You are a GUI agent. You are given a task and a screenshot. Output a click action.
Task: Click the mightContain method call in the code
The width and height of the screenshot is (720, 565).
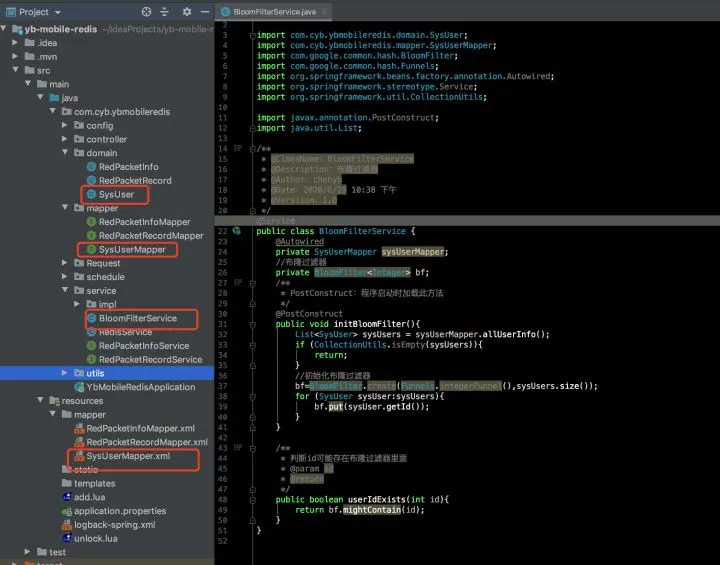(370, 509)
